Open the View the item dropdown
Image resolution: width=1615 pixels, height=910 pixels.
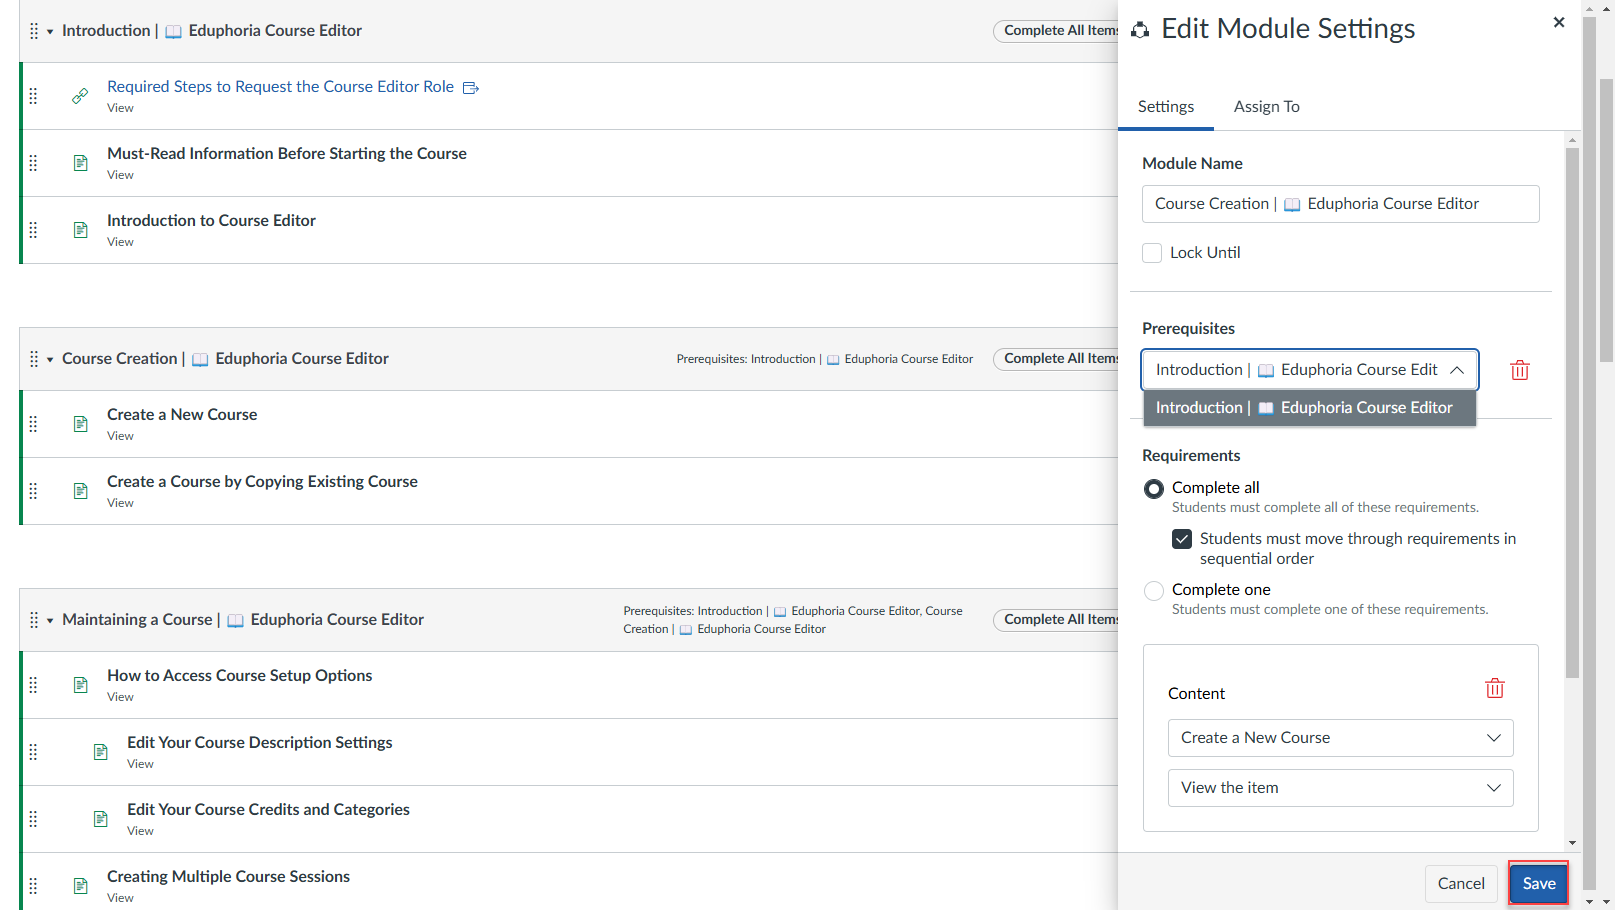(1340, 788)
